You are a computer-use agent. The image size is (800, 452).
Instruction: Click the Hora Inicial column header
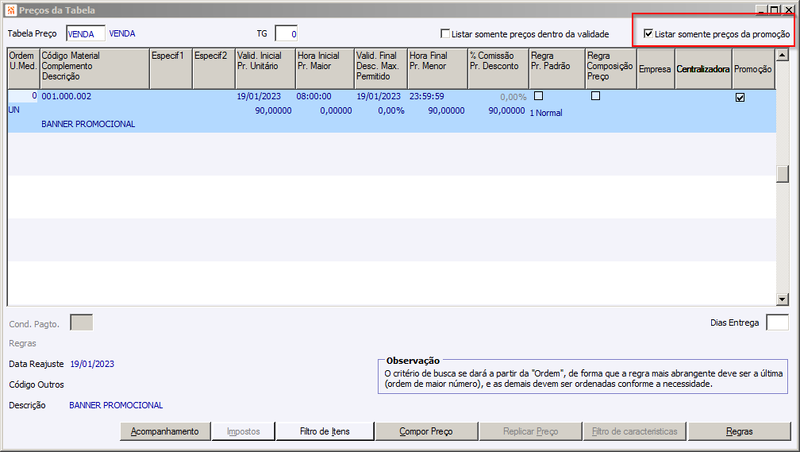tap(325, 69)
